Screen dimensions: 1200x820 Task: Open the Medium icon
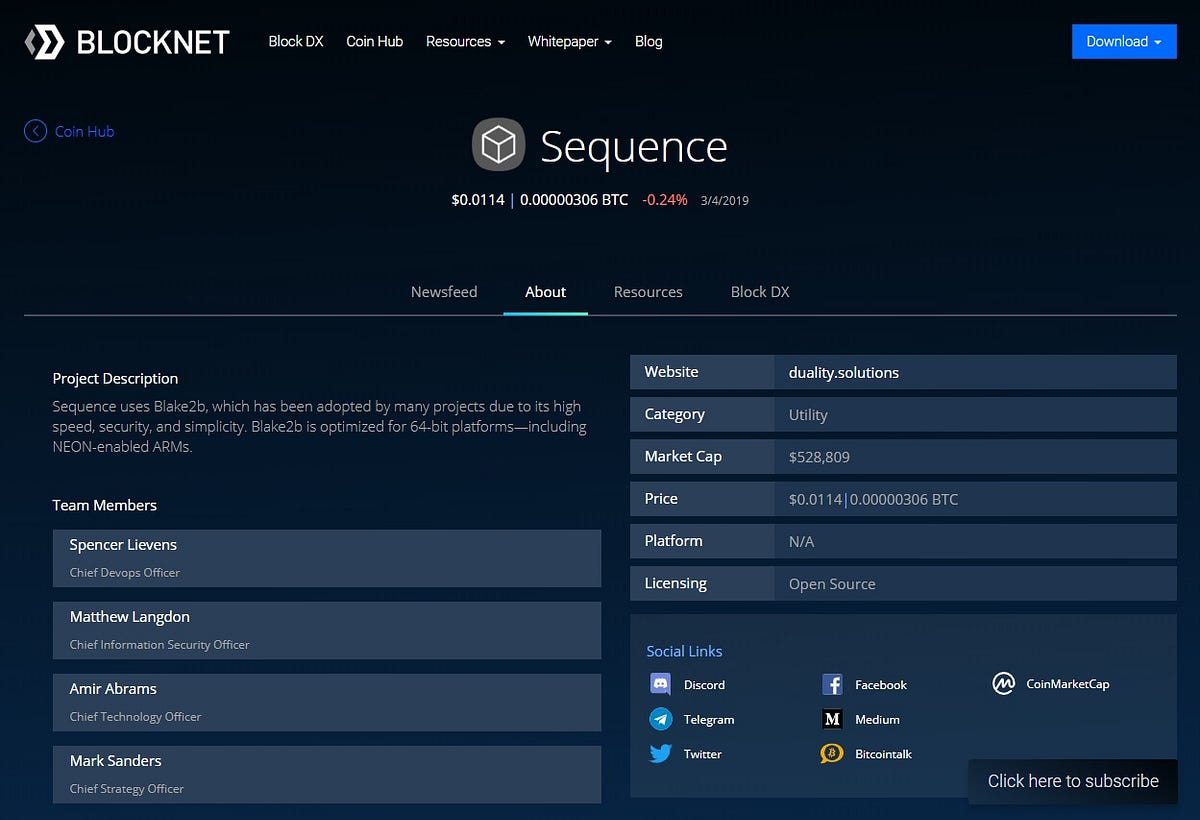[832, 719]
